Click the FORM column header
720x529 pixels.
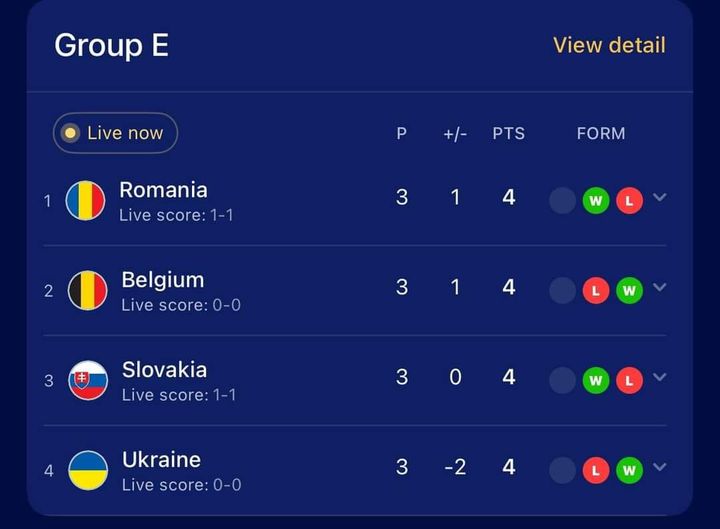tap(601, 133)
